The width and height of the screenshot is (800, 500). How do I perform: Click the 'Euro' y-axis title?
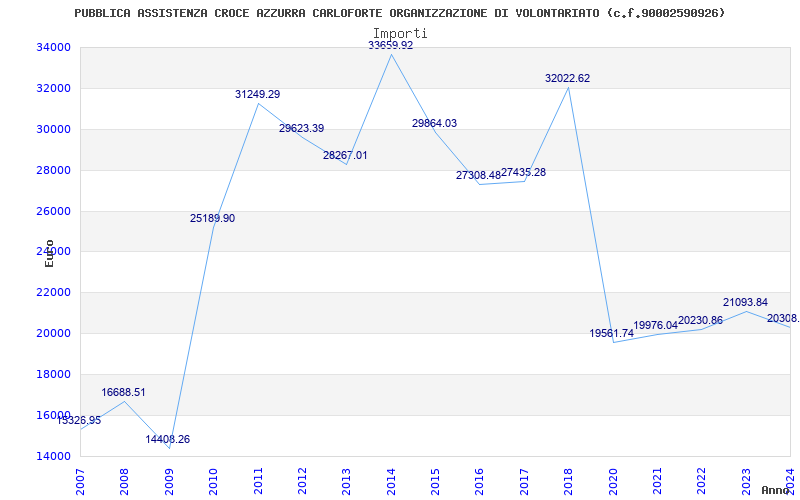49,254
